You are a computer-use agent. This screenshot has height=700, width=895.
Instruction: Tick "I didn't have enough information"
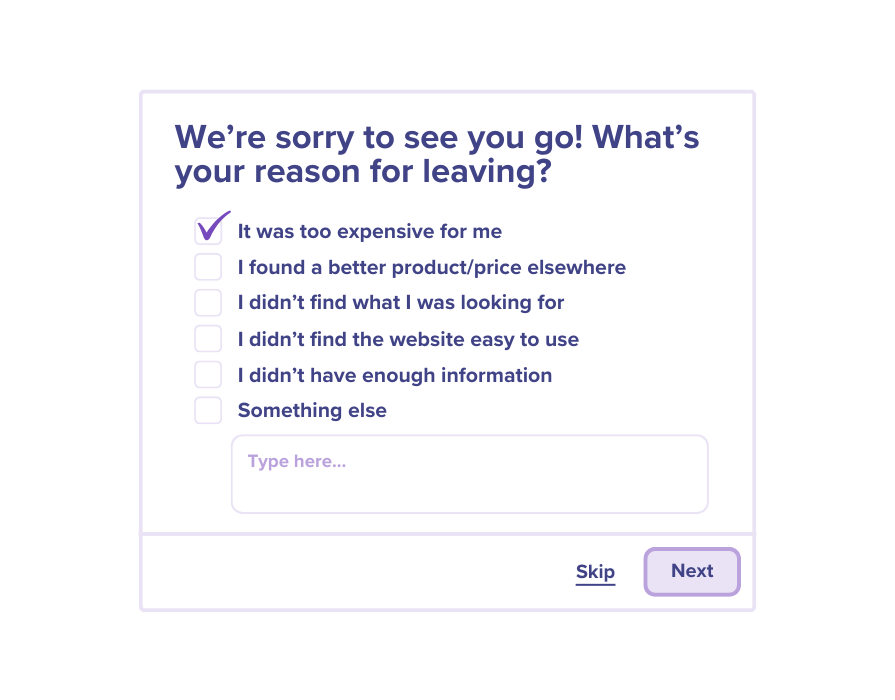[x=208, y=374]
